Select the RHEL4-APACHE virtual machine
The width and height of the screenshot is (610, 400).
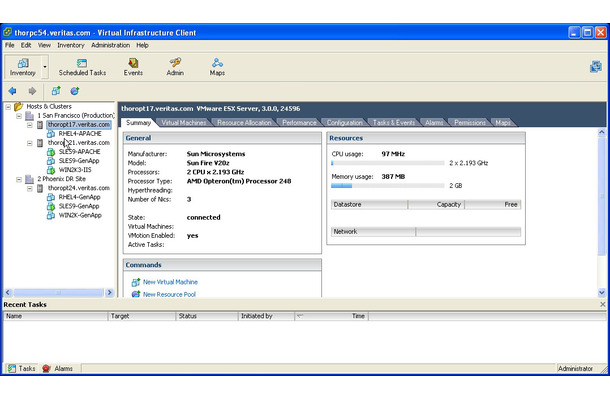click(80, 133)
